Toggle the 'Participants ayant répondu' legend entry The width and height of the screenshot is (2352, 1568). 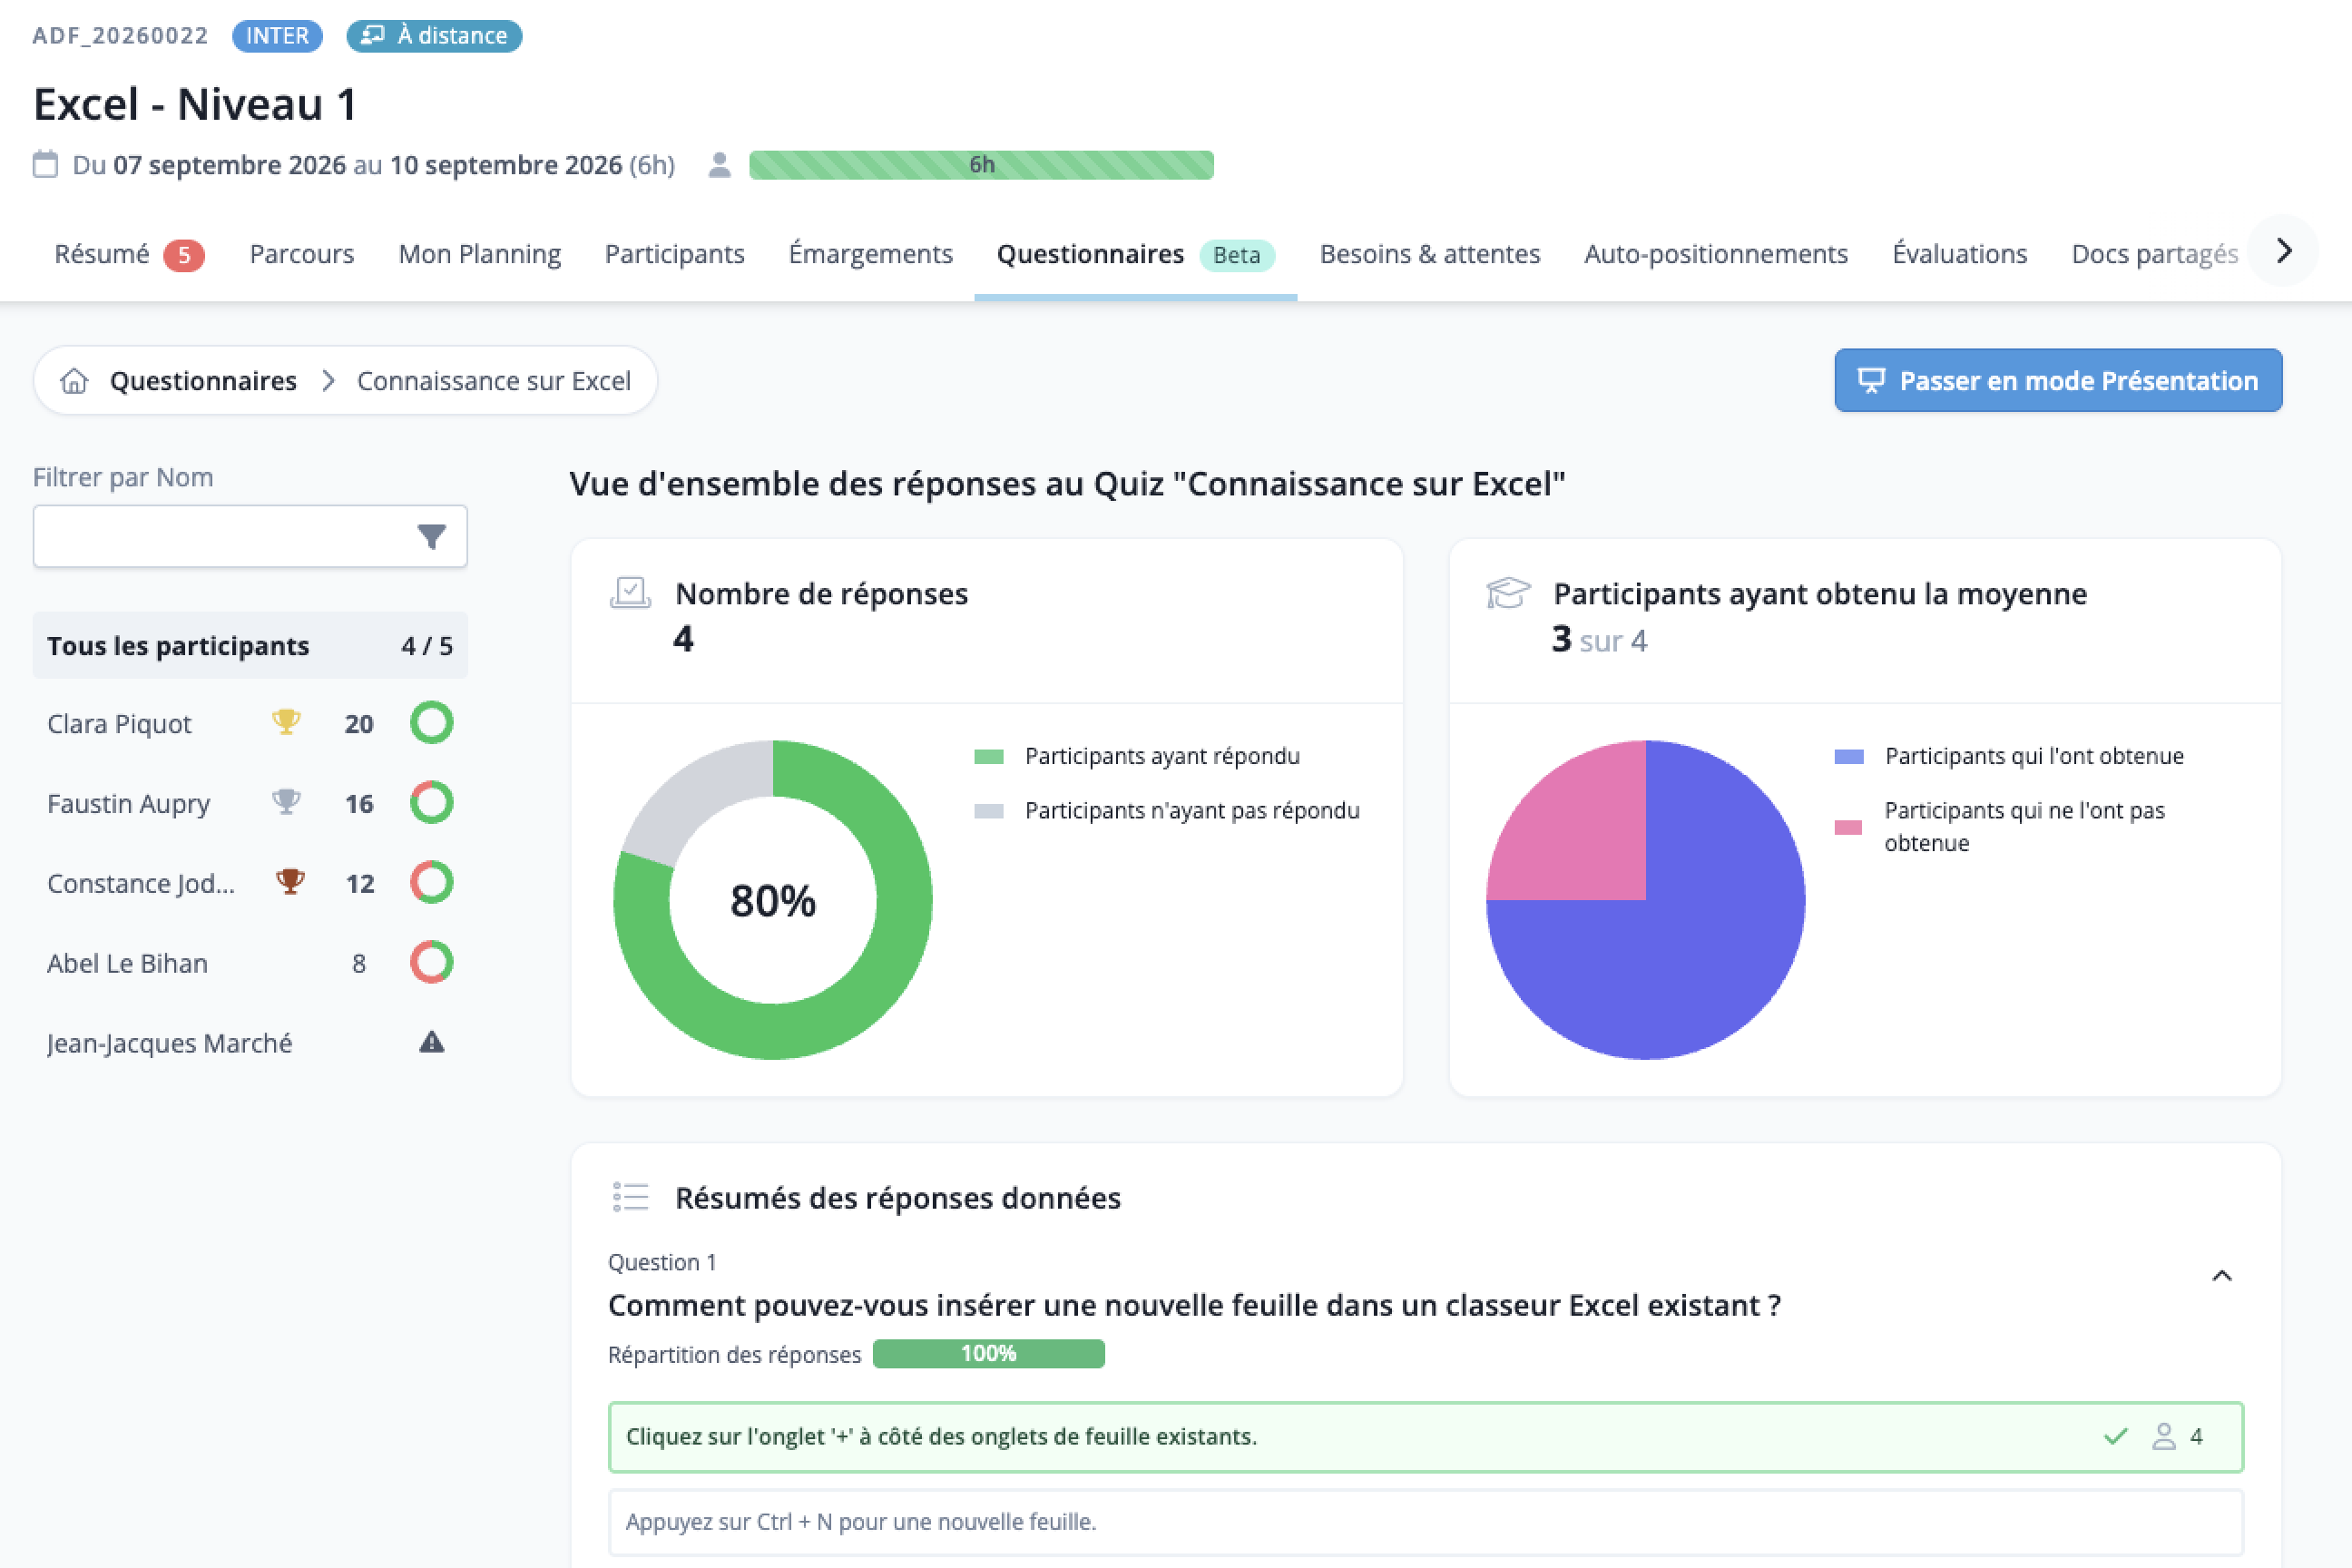[1137, 756]
